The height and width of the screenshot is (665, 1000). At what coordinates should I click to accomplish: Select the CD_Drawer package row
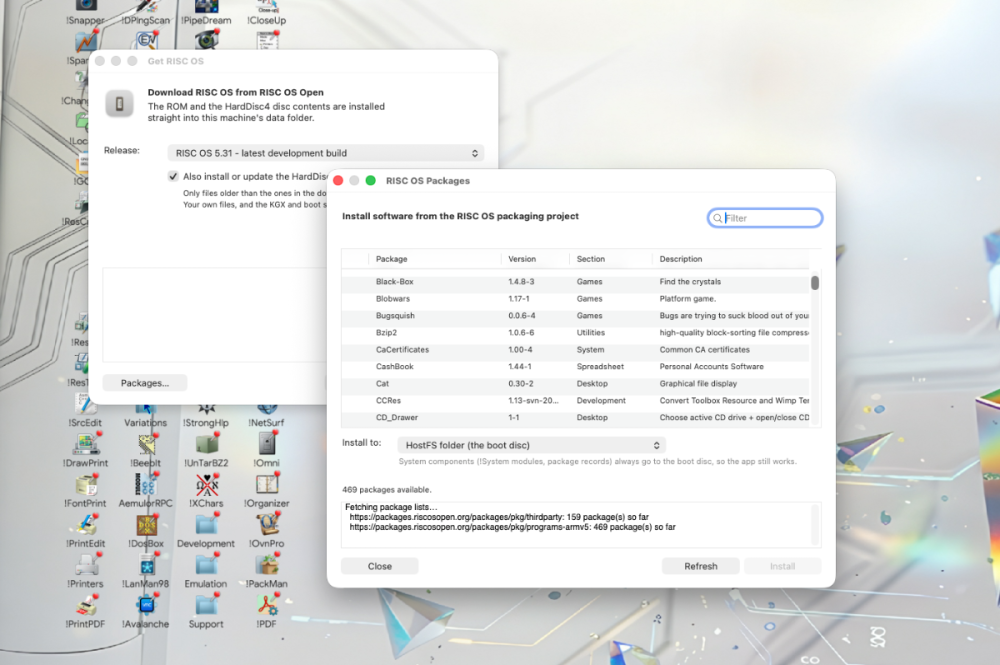575,418
